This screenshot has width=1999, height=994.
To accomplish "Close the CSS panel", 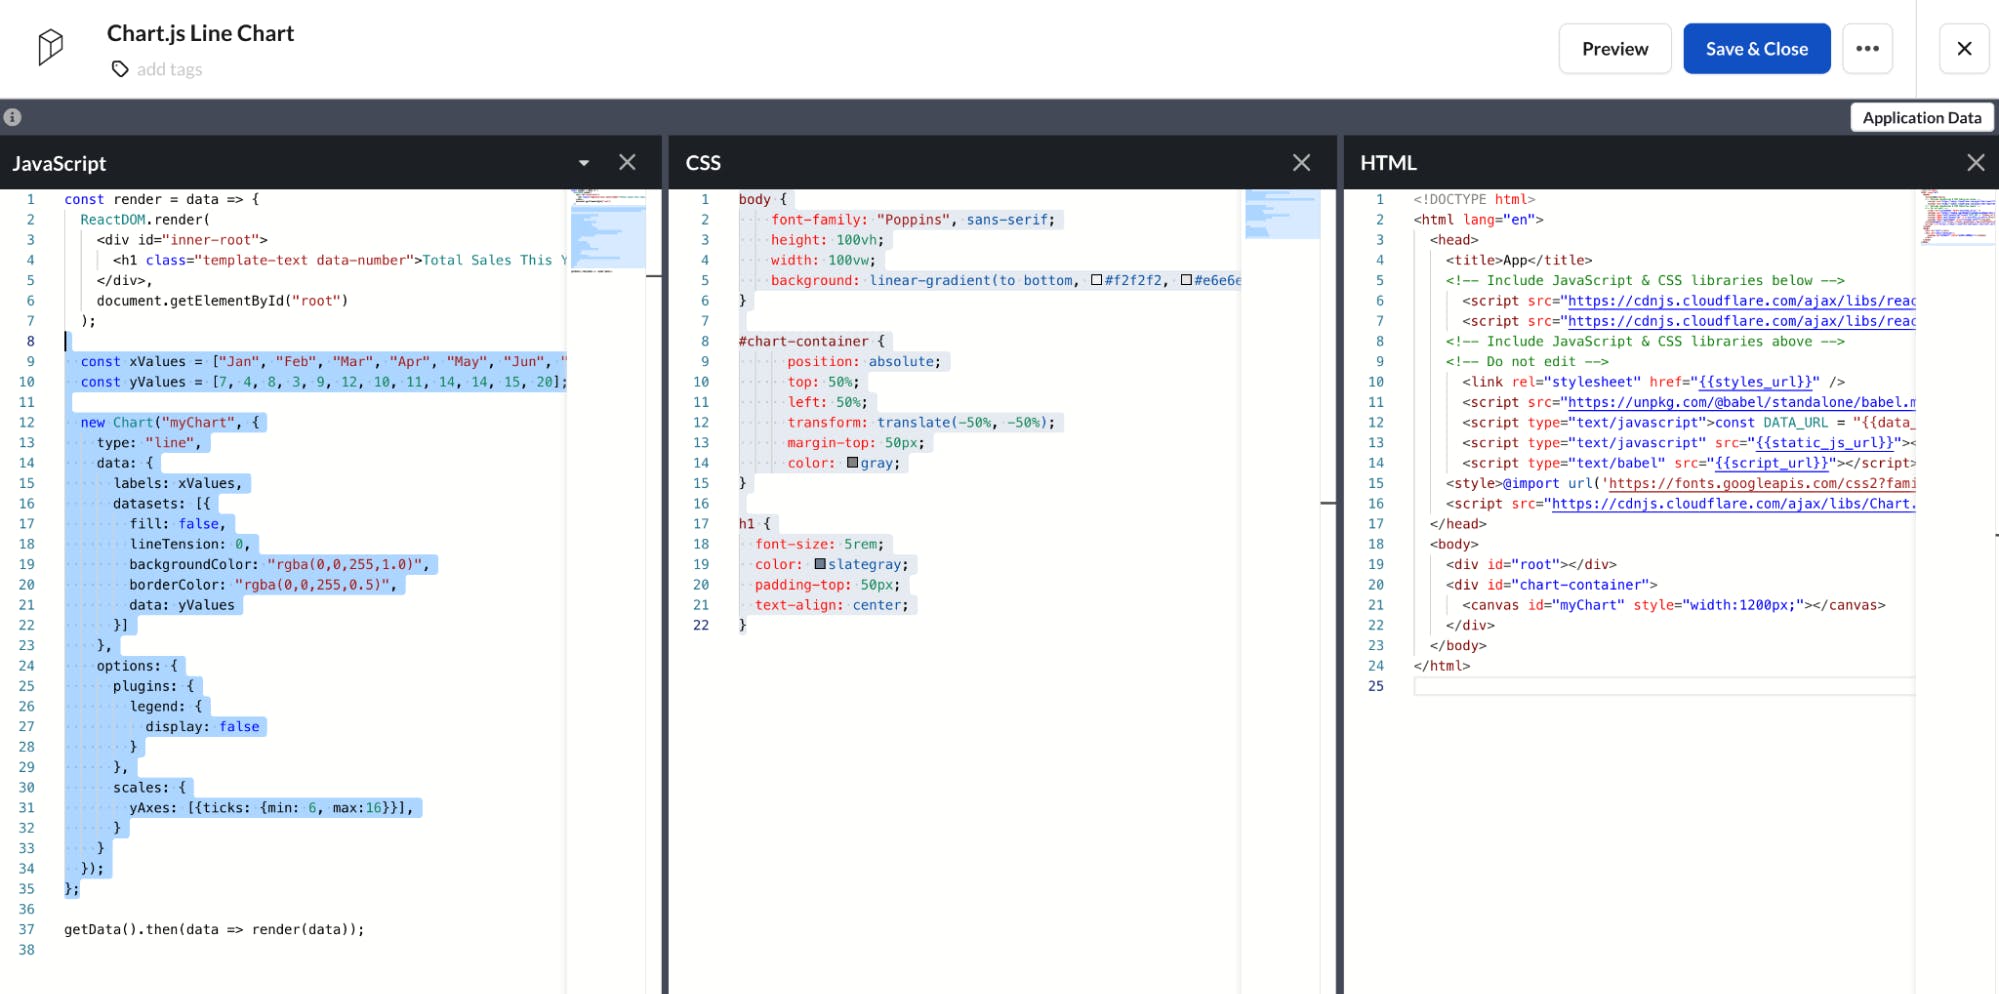I will click(x=1301, y=162).
